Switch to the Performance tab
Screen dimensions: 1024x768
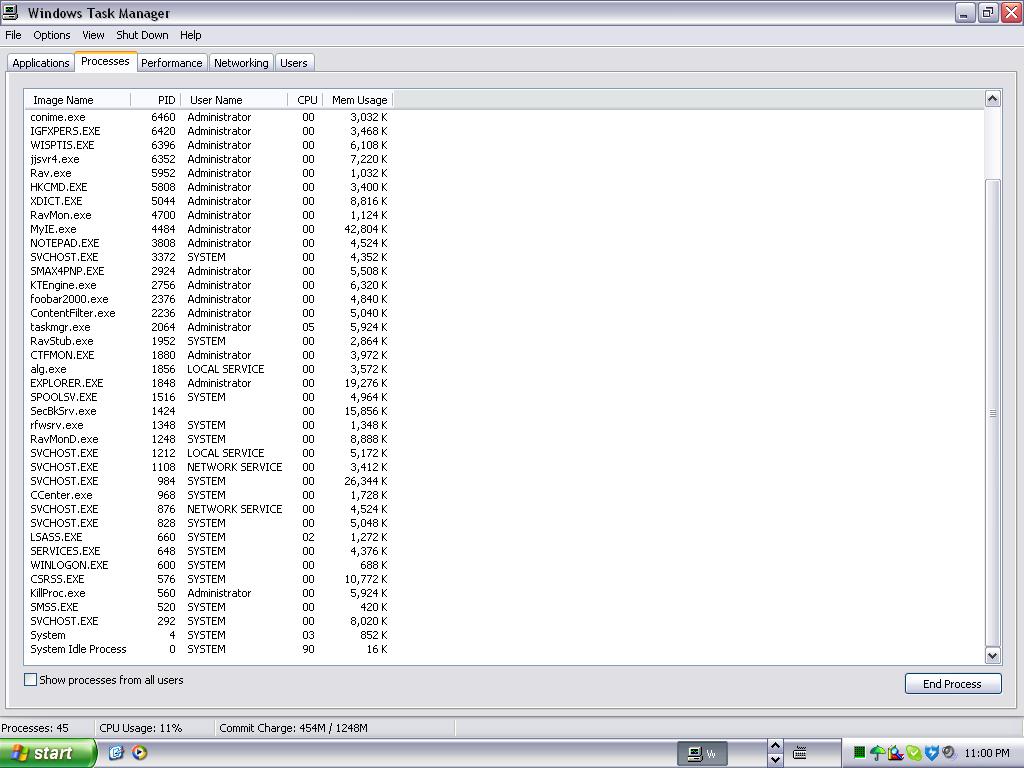172,63
